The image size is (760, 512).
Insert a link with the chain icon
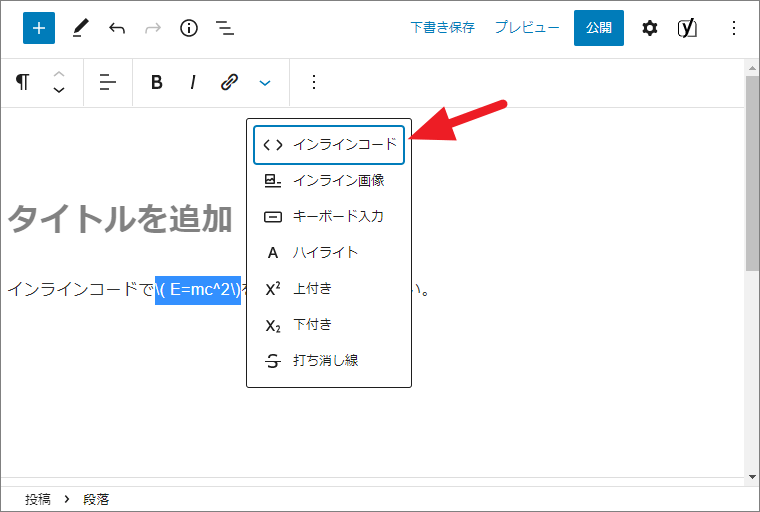229,83
